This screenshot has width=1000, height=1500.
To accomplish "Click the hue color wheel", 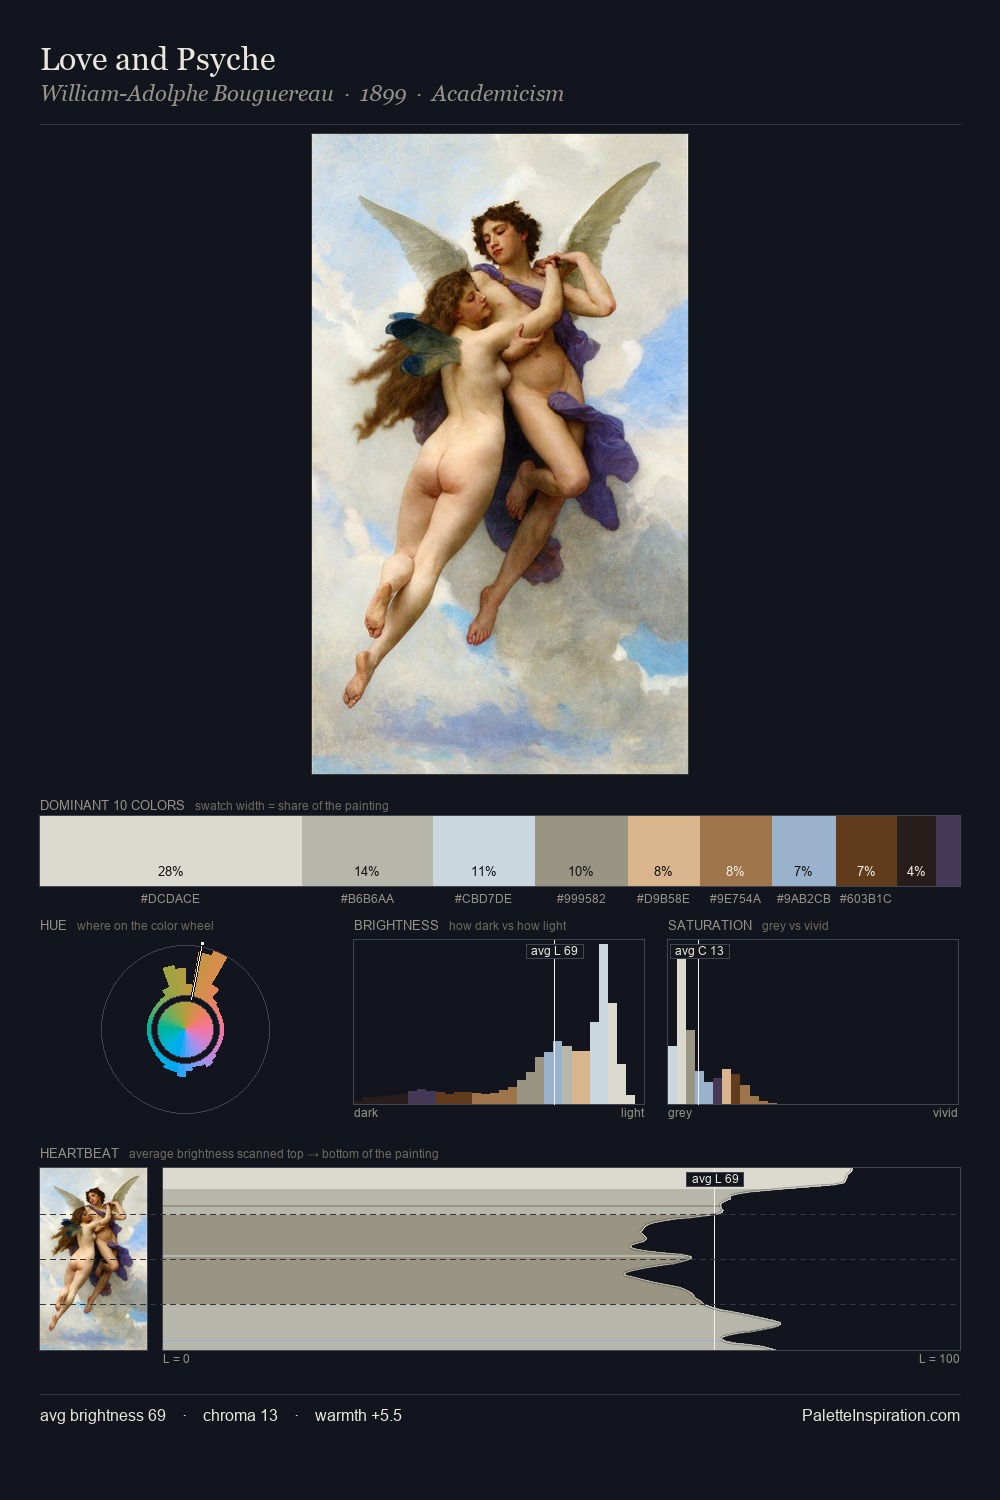I will (x=185, y=1029).
